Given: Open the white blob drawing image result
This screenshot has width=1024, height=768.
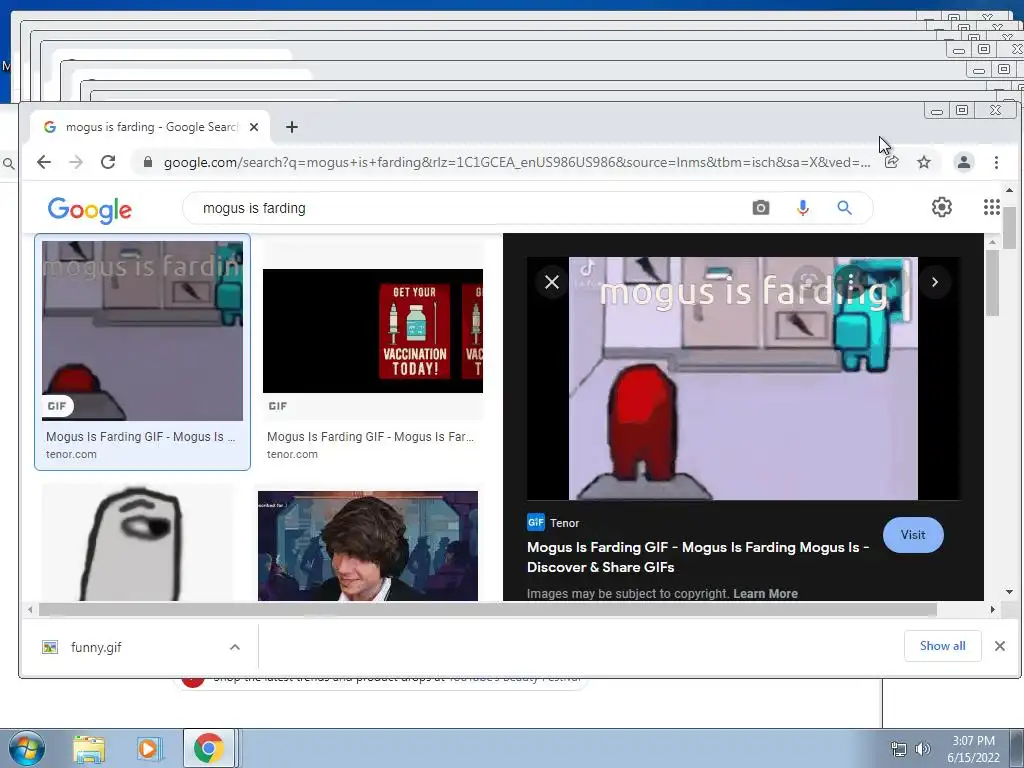Looking at the screenshot, I should pos(138,542).
